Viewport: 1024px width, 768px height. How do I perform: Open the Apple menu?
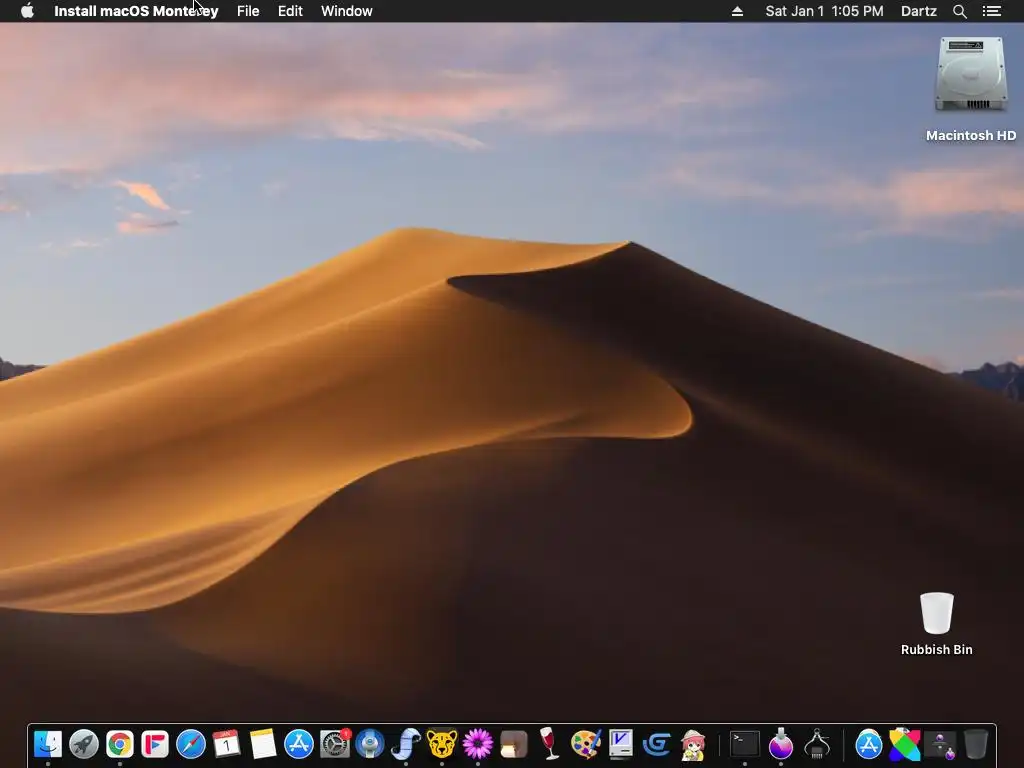[27, 11]
